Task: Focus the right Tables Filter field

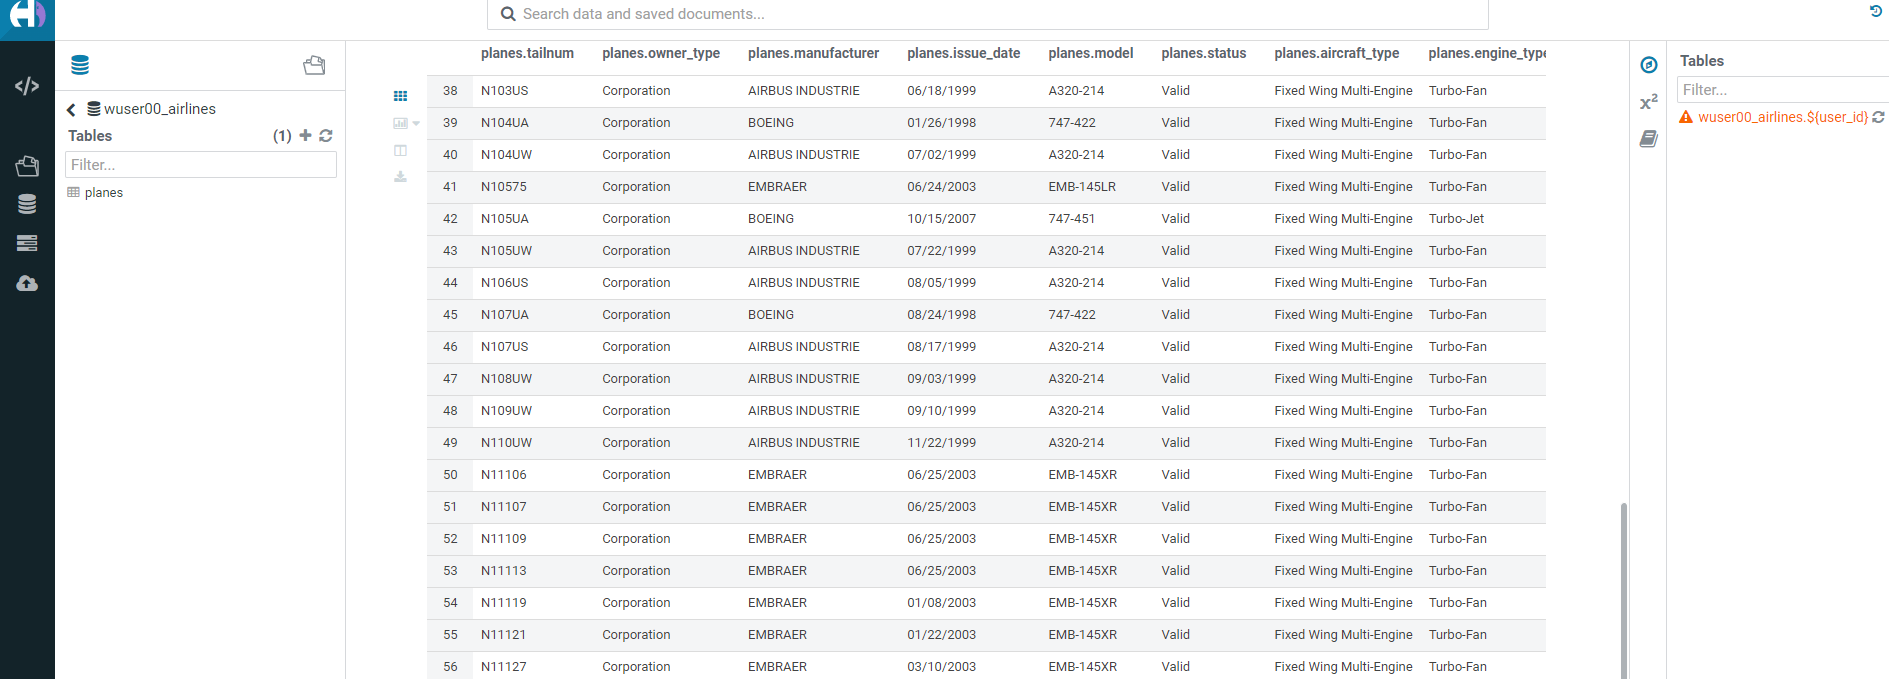Action: pos(1783,90)
